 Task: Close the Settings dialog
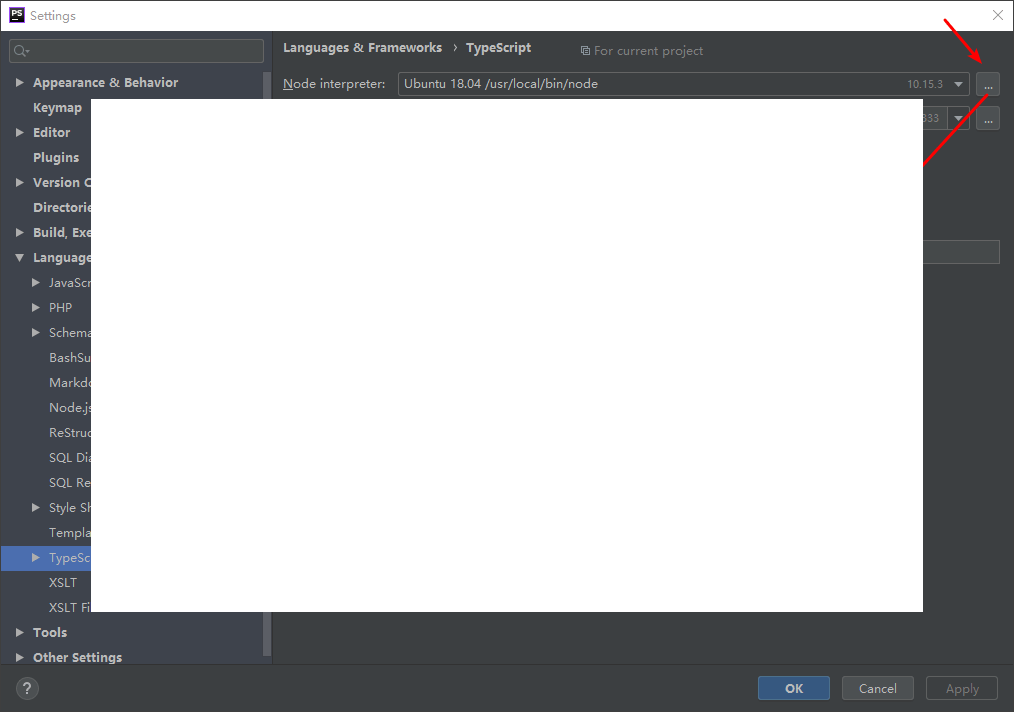click(x=998, y=16)
